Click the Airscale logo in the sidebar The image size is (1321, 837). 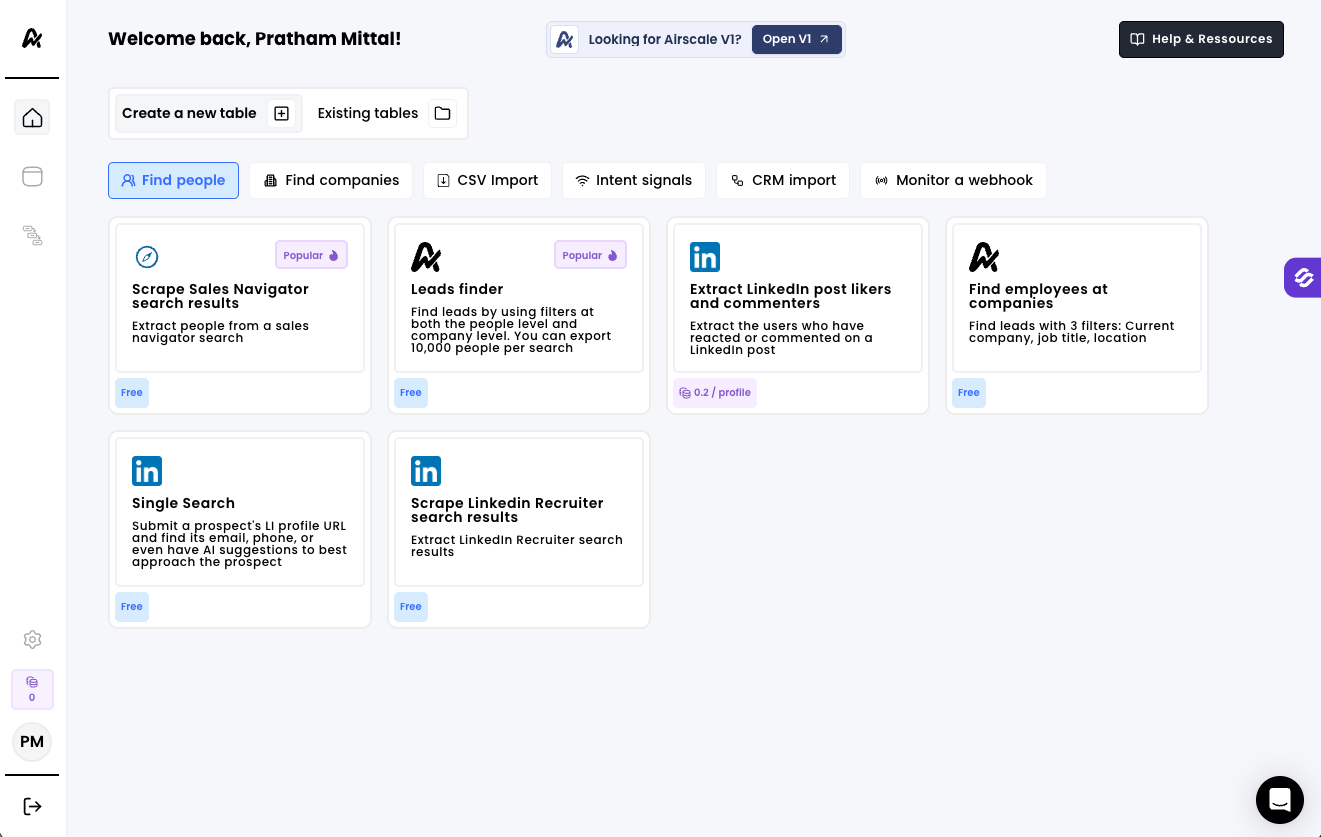click(x=32, y=38)
